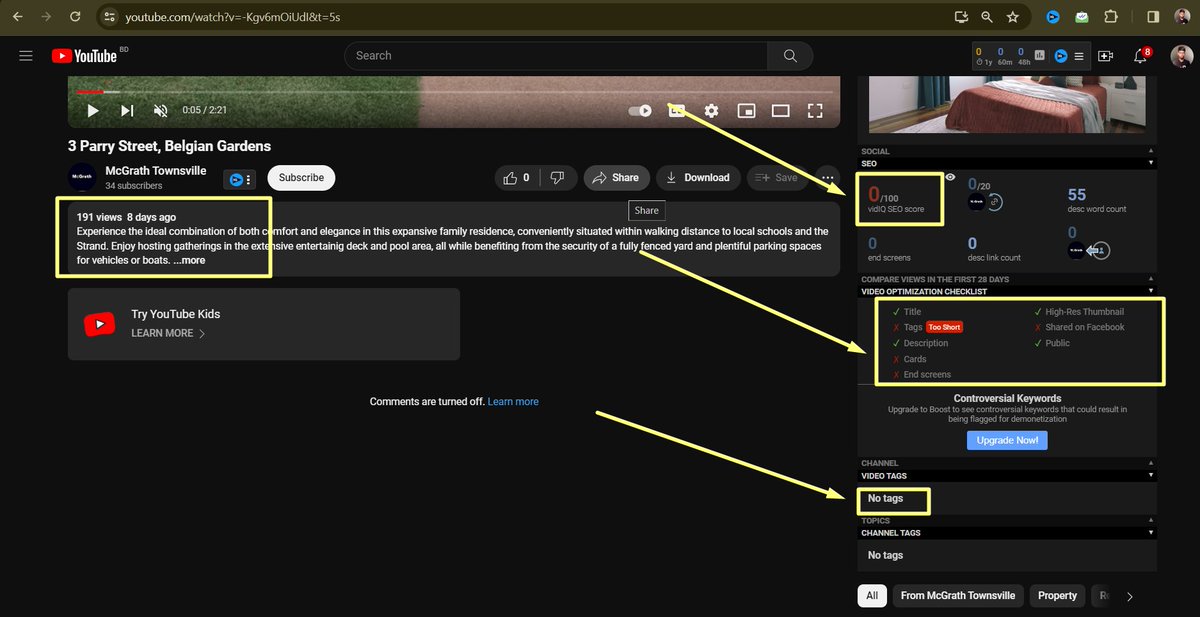Enter fullscreen mode on the video player
This screenshot has width=1200, height=617.
click(815, 110)
